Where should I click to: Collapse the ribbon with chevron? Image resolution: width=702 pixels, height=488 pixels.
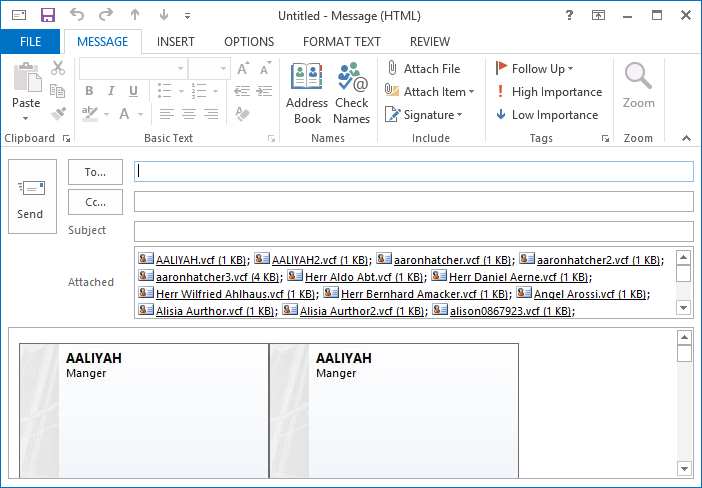click(686, 138)
